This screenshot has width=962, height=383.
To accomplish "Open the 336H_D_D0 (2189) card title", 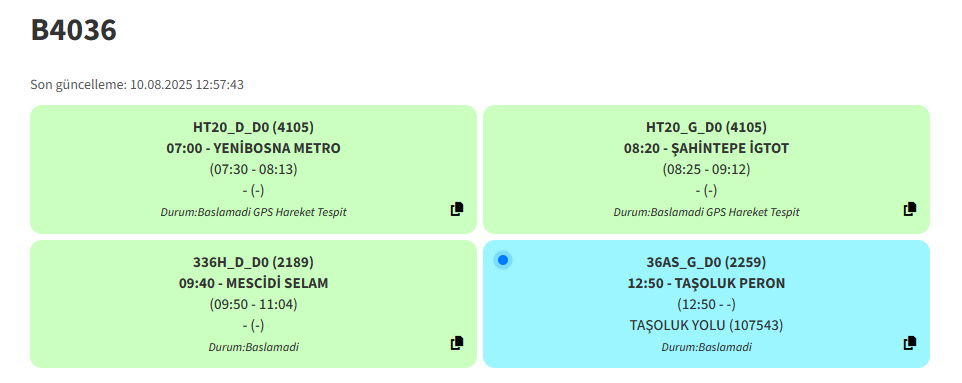I will (253, 263).
